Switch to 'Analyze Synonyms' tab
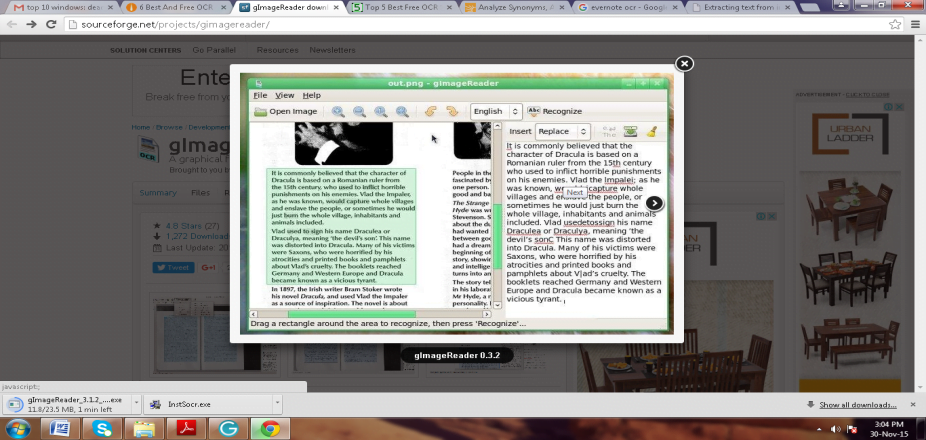This screenshot has width=926, height=440. click(512, 8)
